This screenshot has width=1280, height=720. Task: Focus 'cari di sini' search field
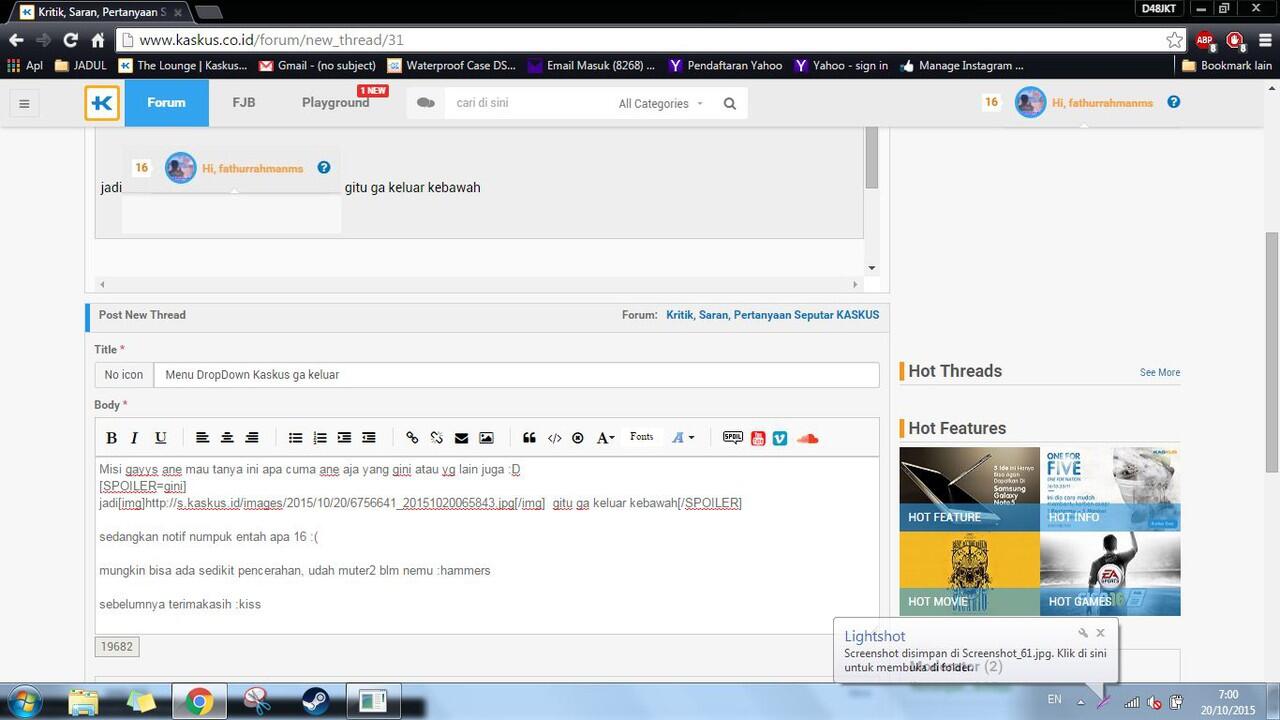tap(528, 103)
